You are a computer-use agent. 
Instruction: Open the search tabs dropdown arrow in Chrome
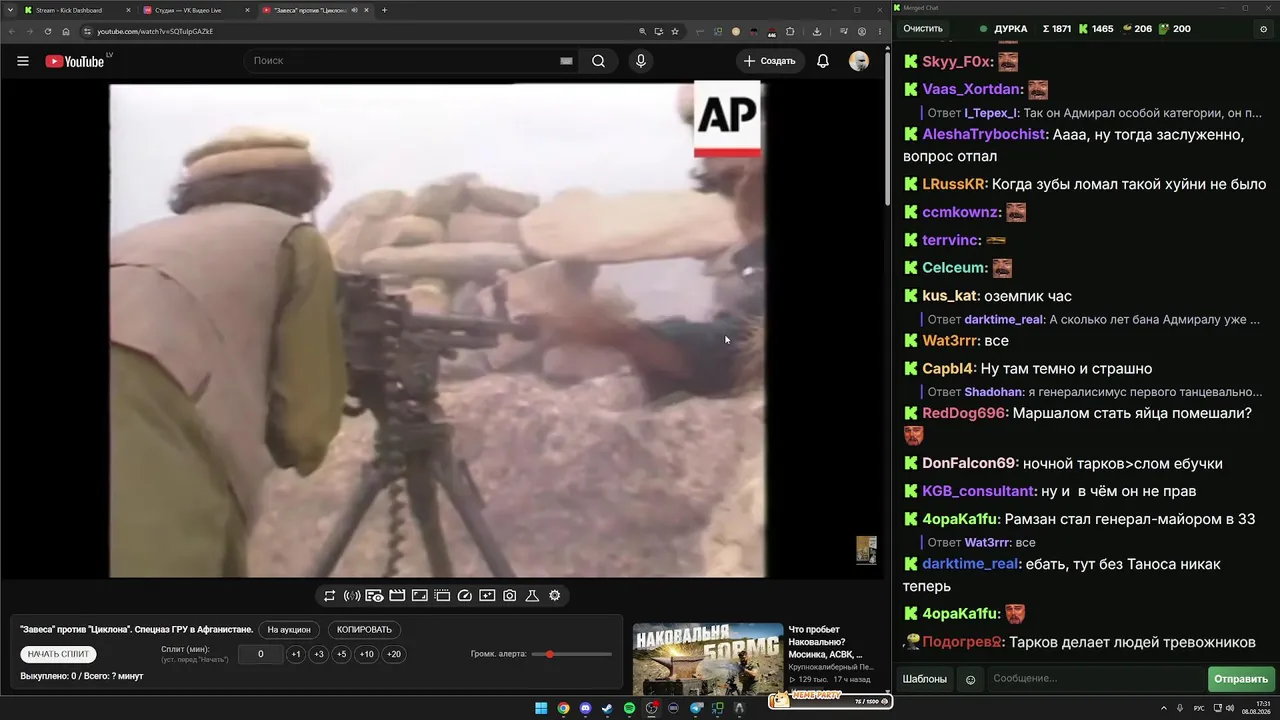pyautogui.click(x=10, y=10)
